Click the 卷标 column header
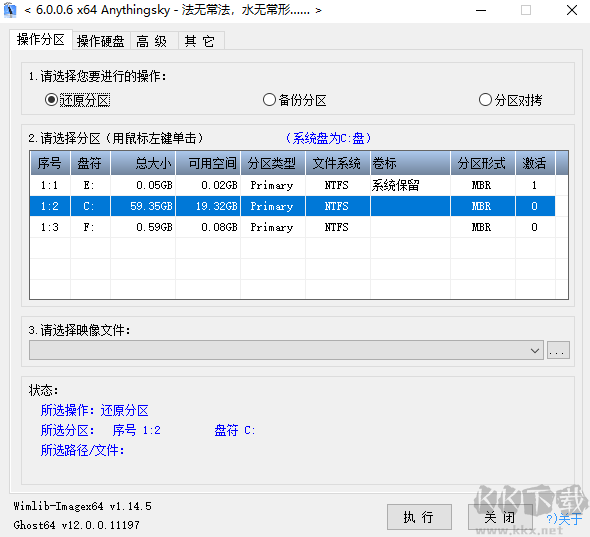The width and height of the screenshot is (590, 537). (410, 163)
